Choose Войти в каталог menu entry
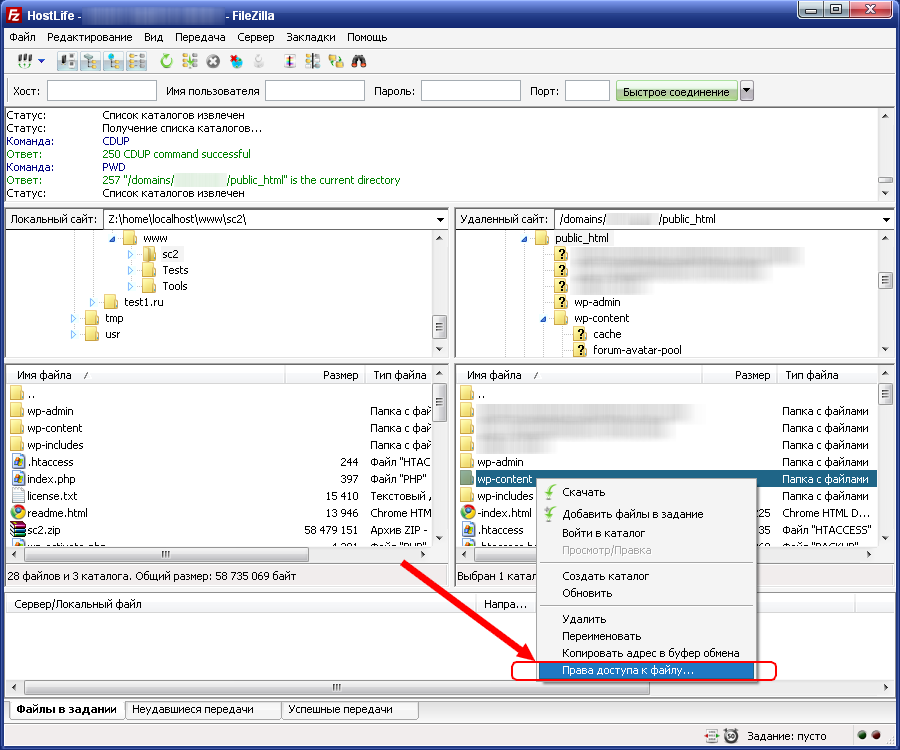The height and width of the screenshot is (750, 900). click(x=646, y=533)
